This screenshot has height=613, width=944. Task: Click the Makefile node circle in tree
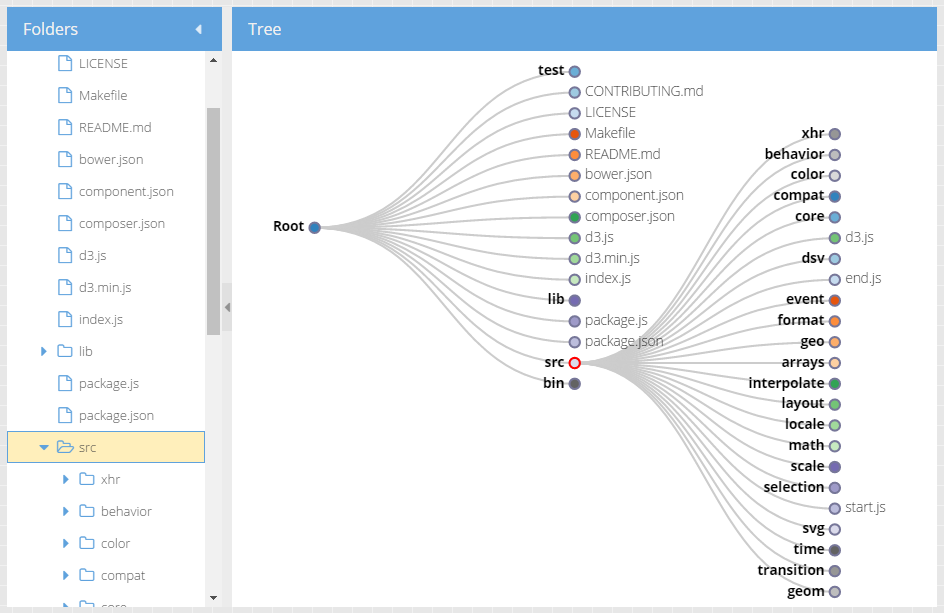(575, 134)
